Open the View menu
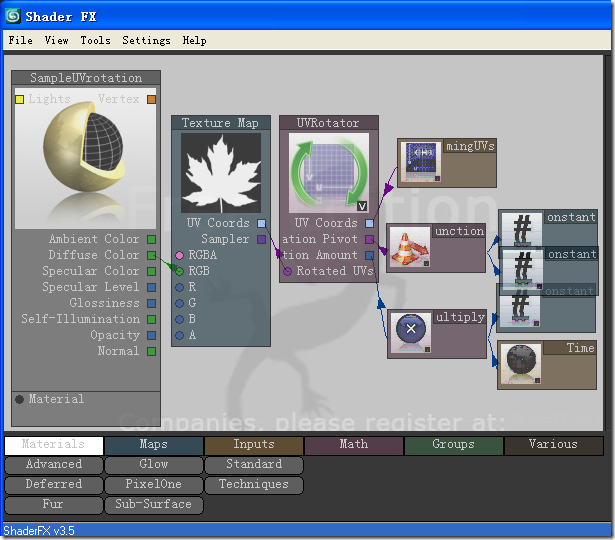This screenshot has width=615, height=540. (56, 40)
